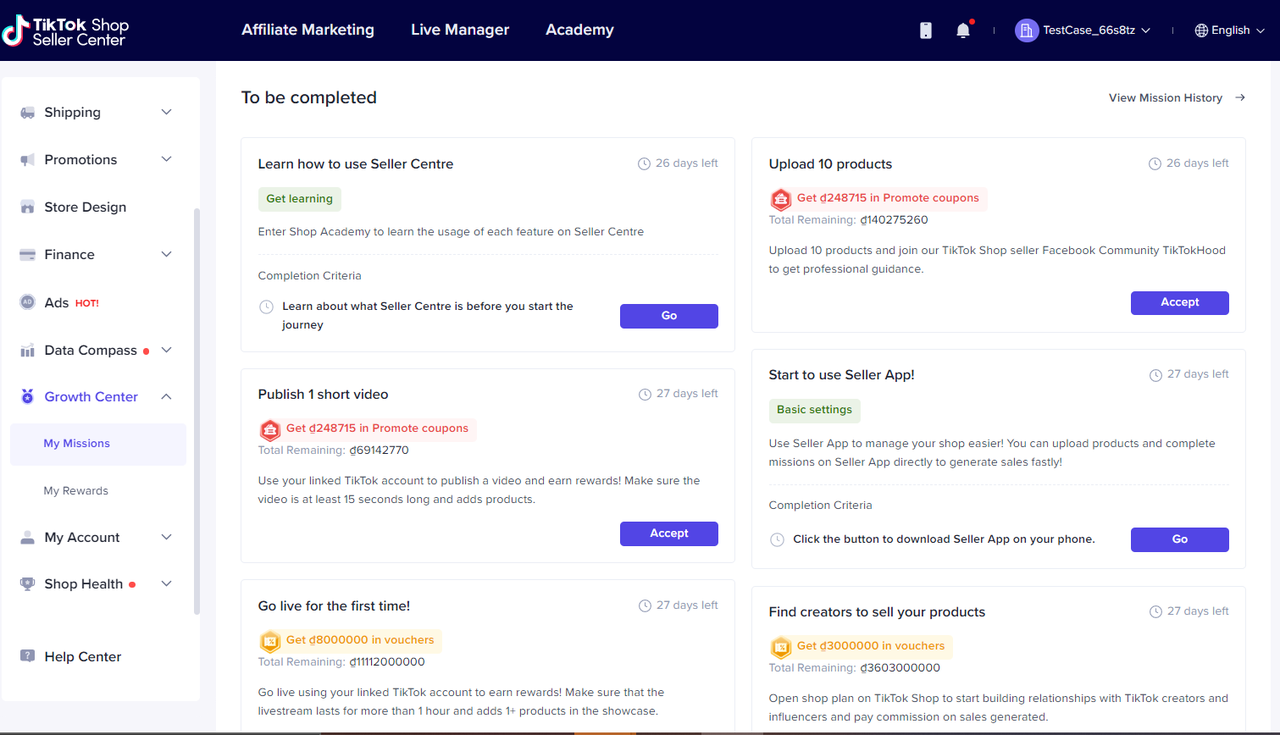Click Go on Start to use Seller App
1280x735 pixels.
point(1180,540)
